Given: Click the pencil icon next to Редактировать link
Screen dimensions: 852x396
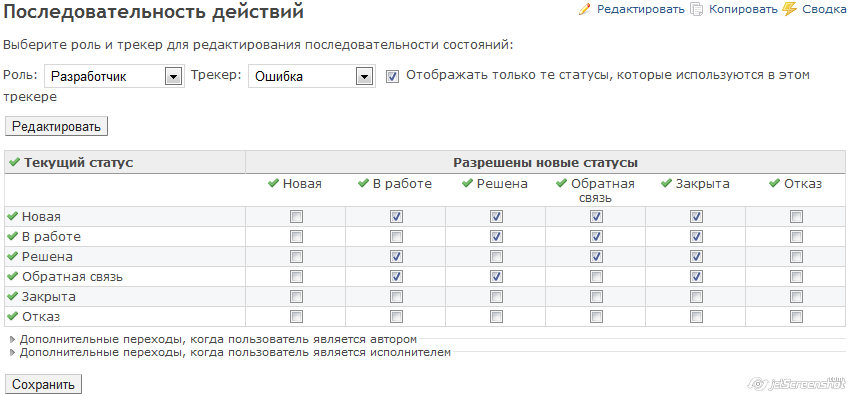Looking at the screenshot, I should coord(585,9).
